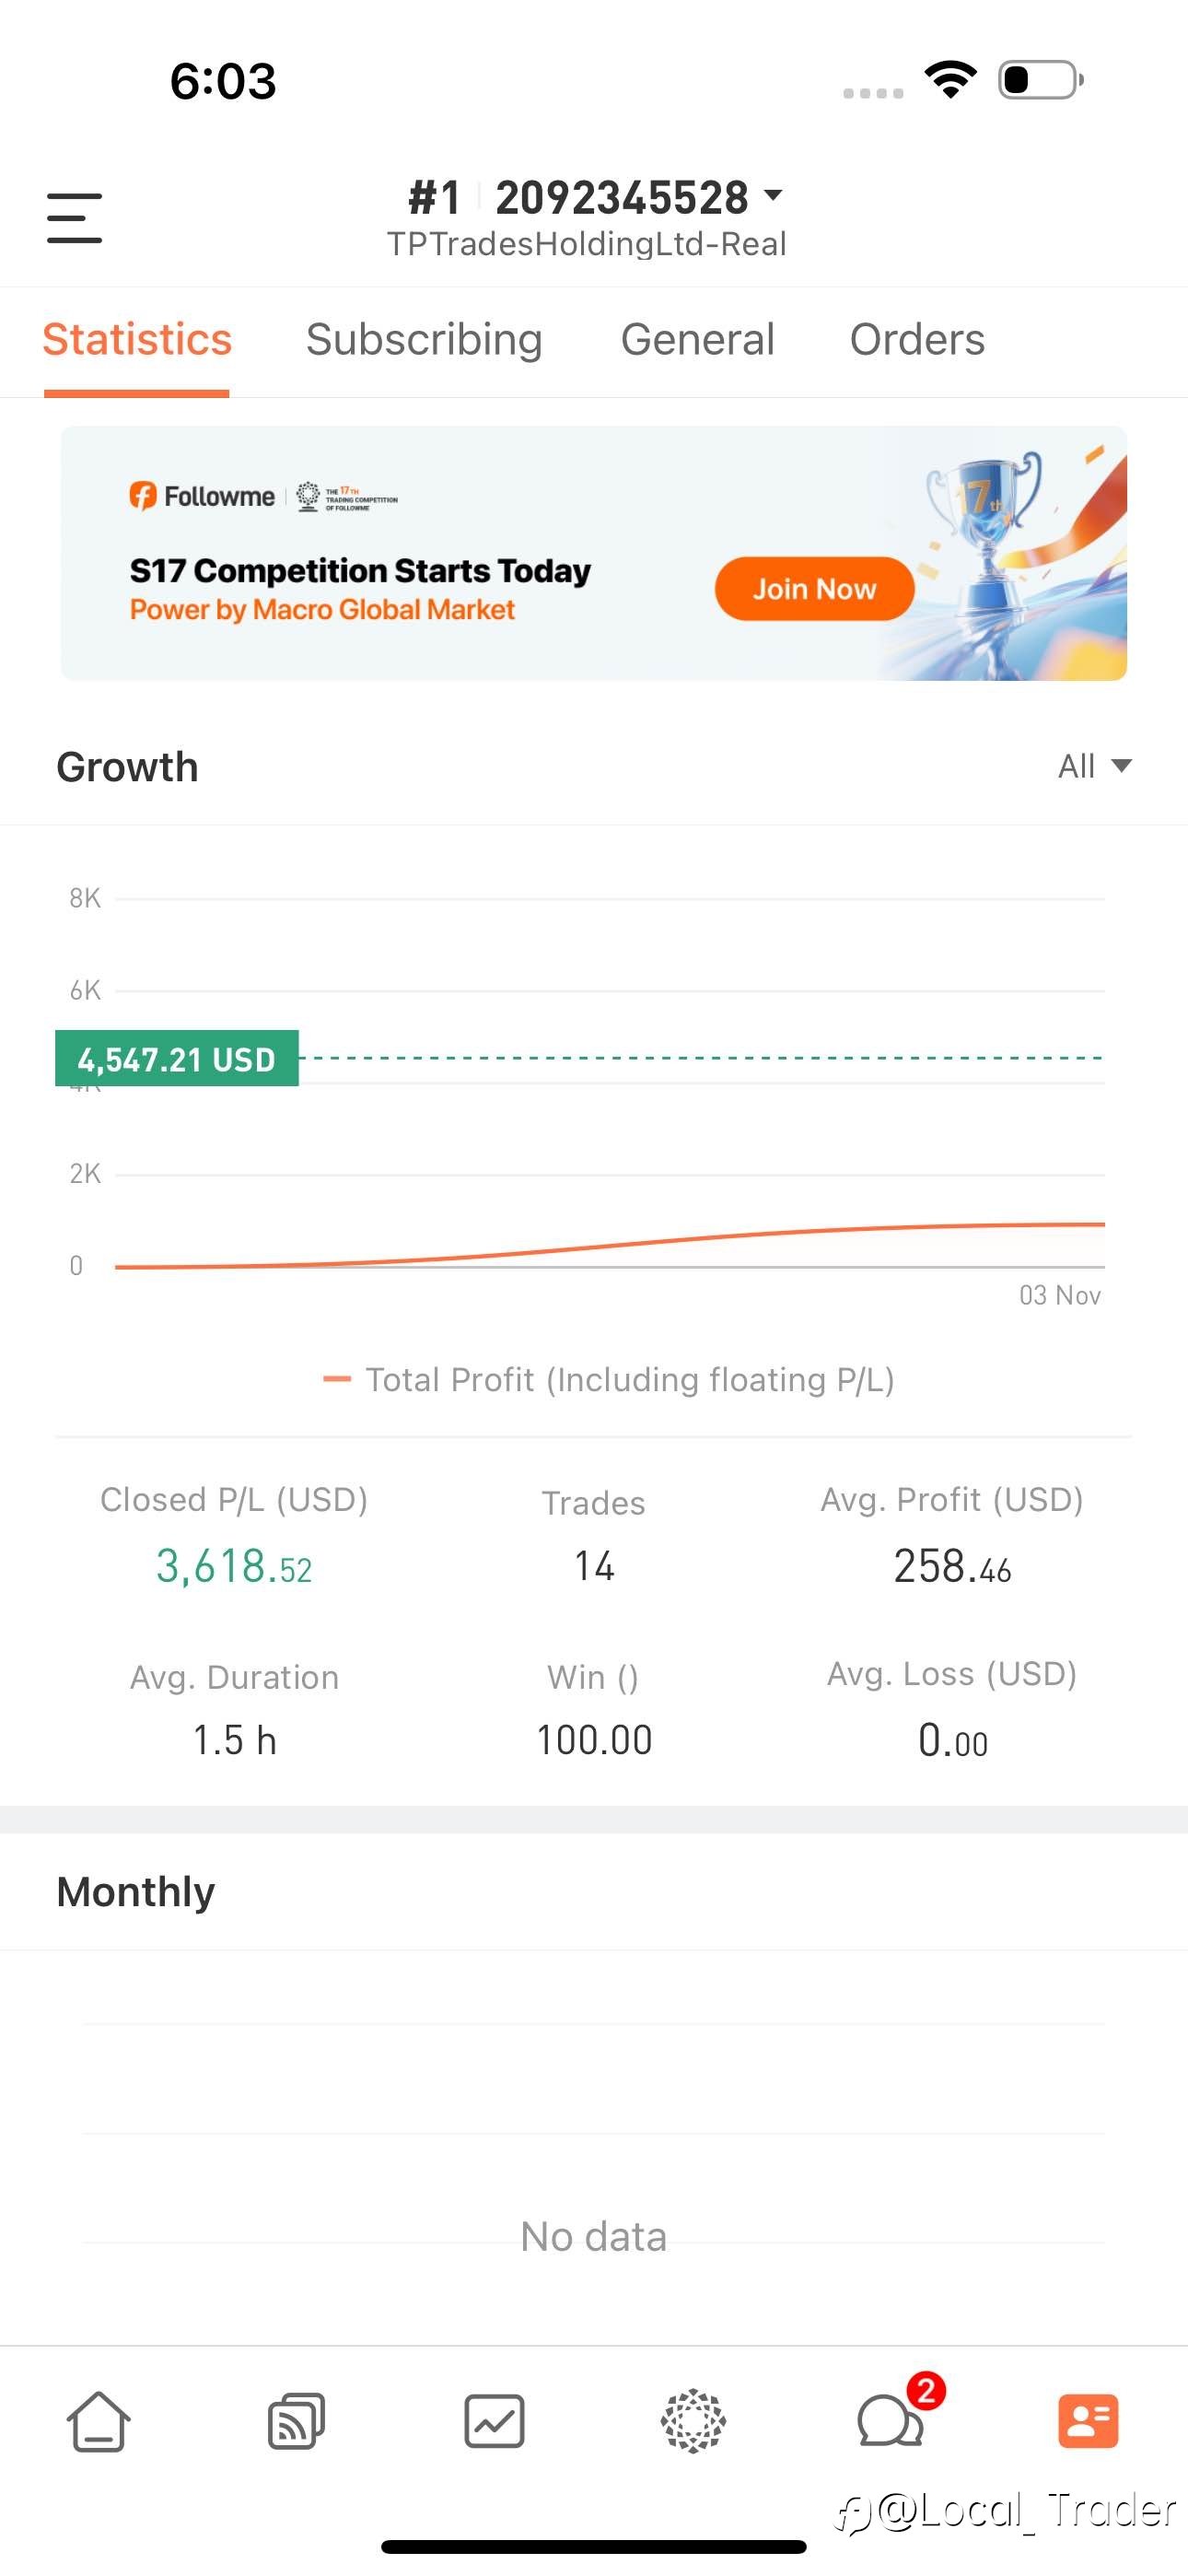Image resolution: width=1188 pixels, height=2576 pixels.
Task: Switch to the Subscribing tab
Action: point(424,339)
